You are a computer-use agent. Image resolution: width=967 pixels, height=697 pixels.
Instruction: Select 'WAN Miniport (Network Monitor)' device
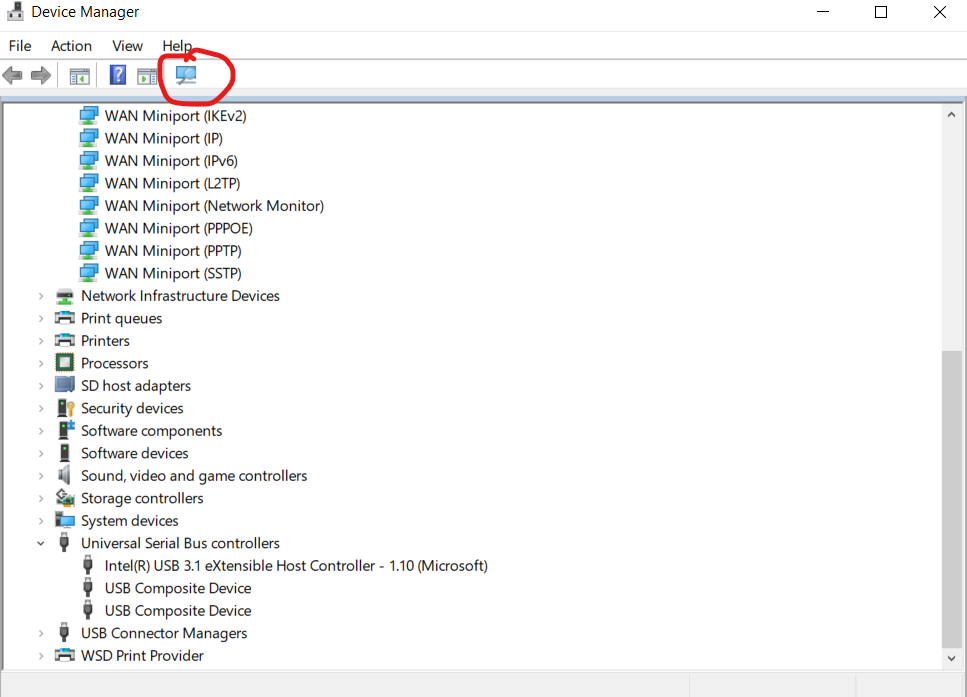215,206
